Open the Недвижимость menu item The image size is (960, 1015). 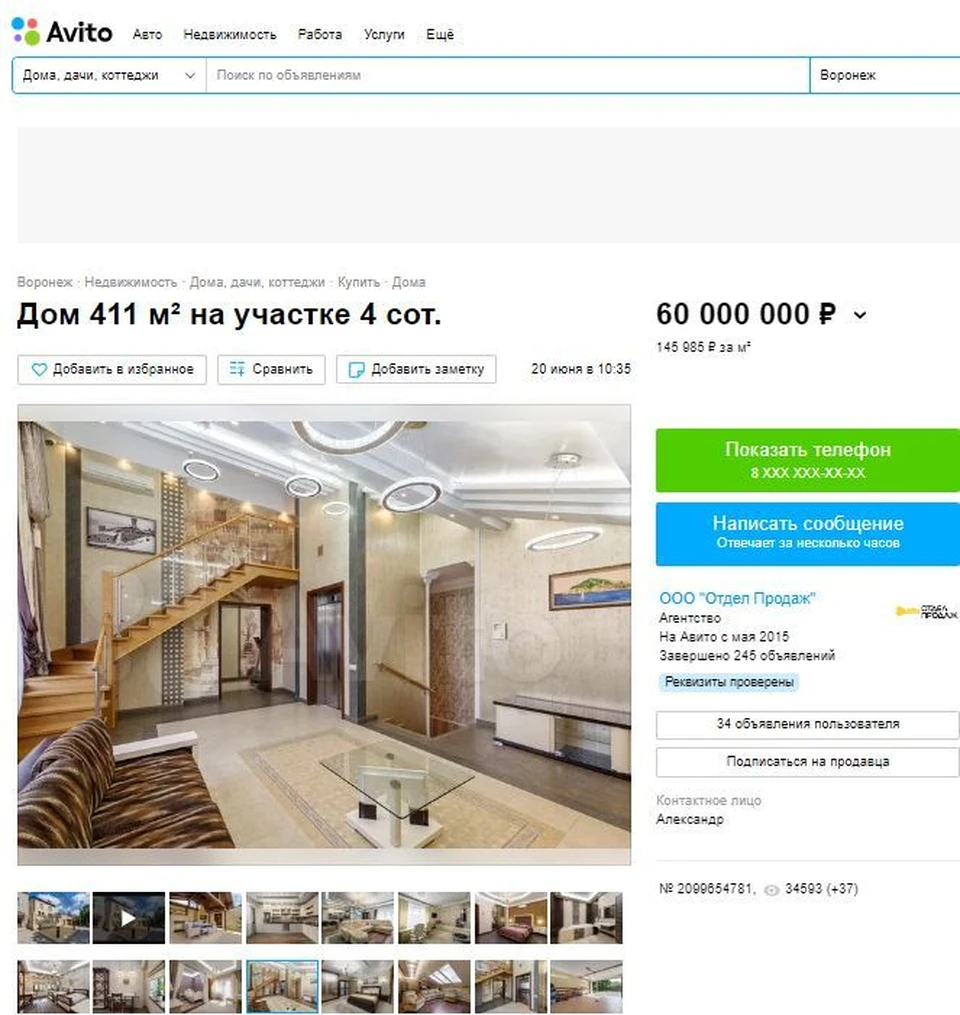click(230, 34)
